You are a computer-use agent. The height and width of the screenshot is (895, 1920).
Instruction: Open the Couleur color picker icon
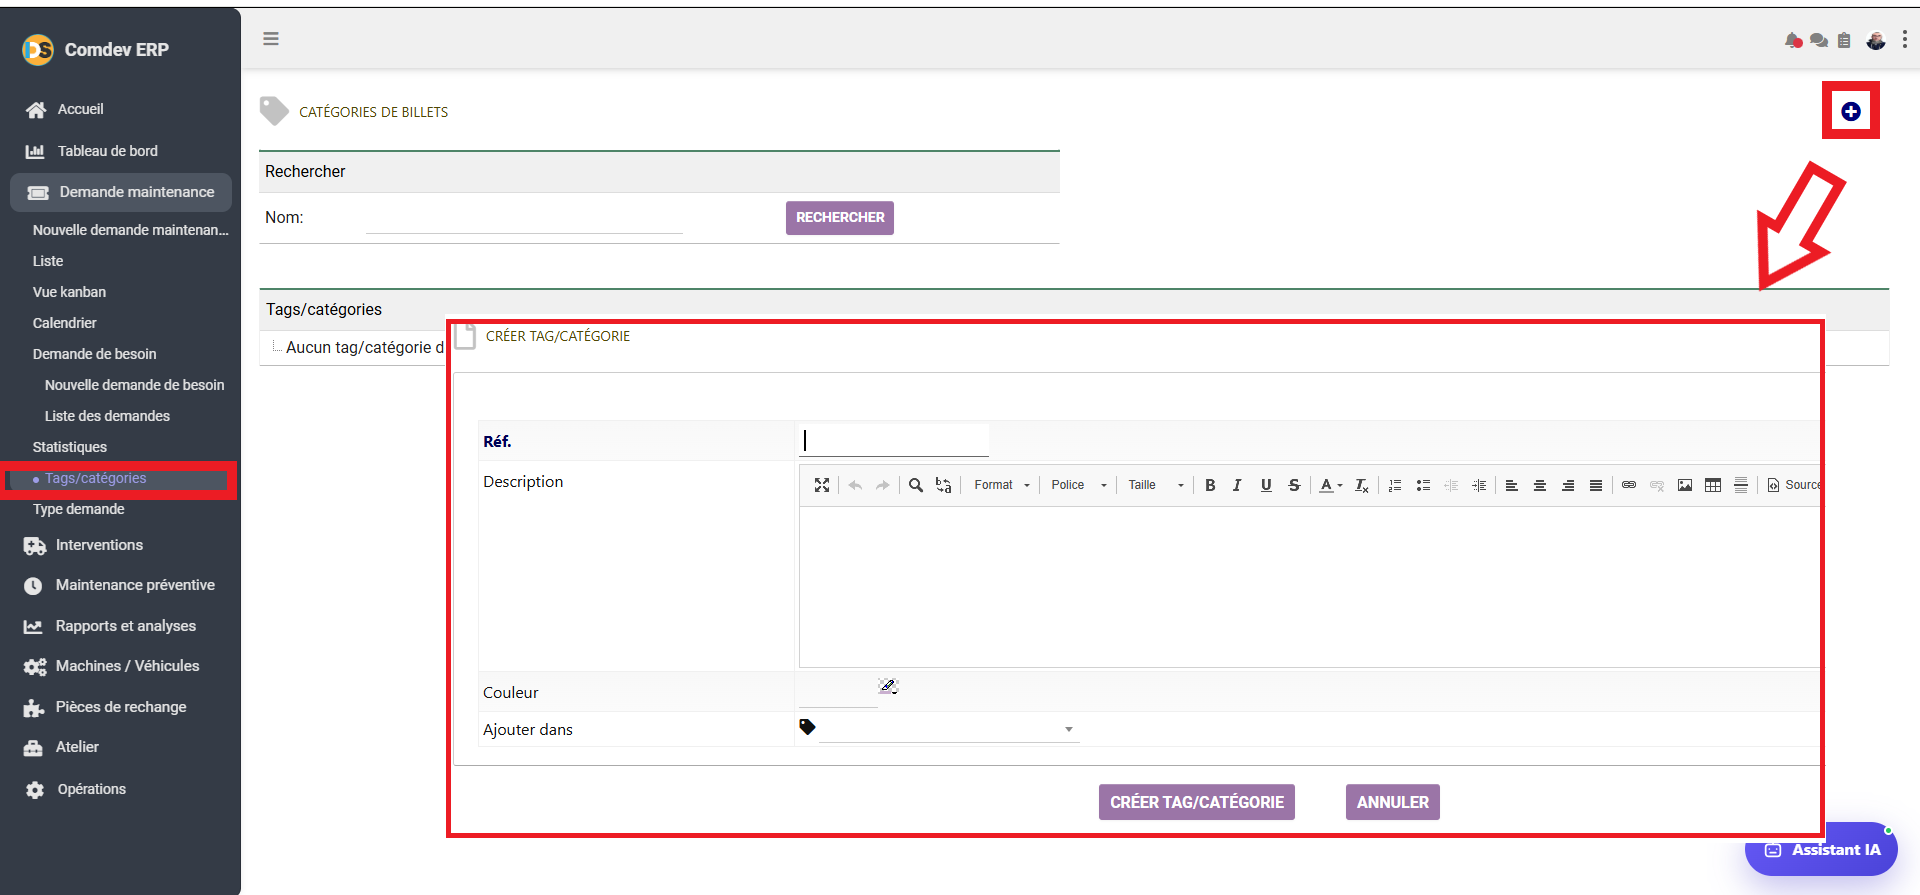(x=888, y=686)
